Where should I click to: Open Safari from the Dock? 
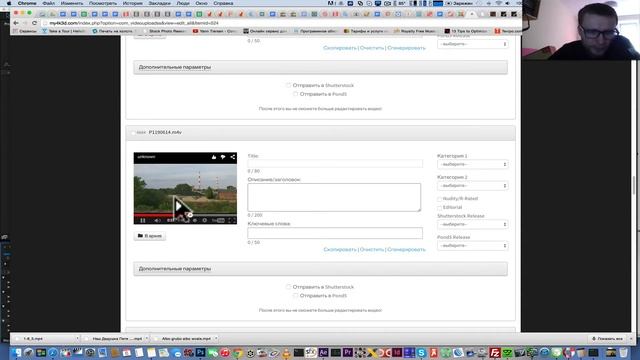pos(53,353)
